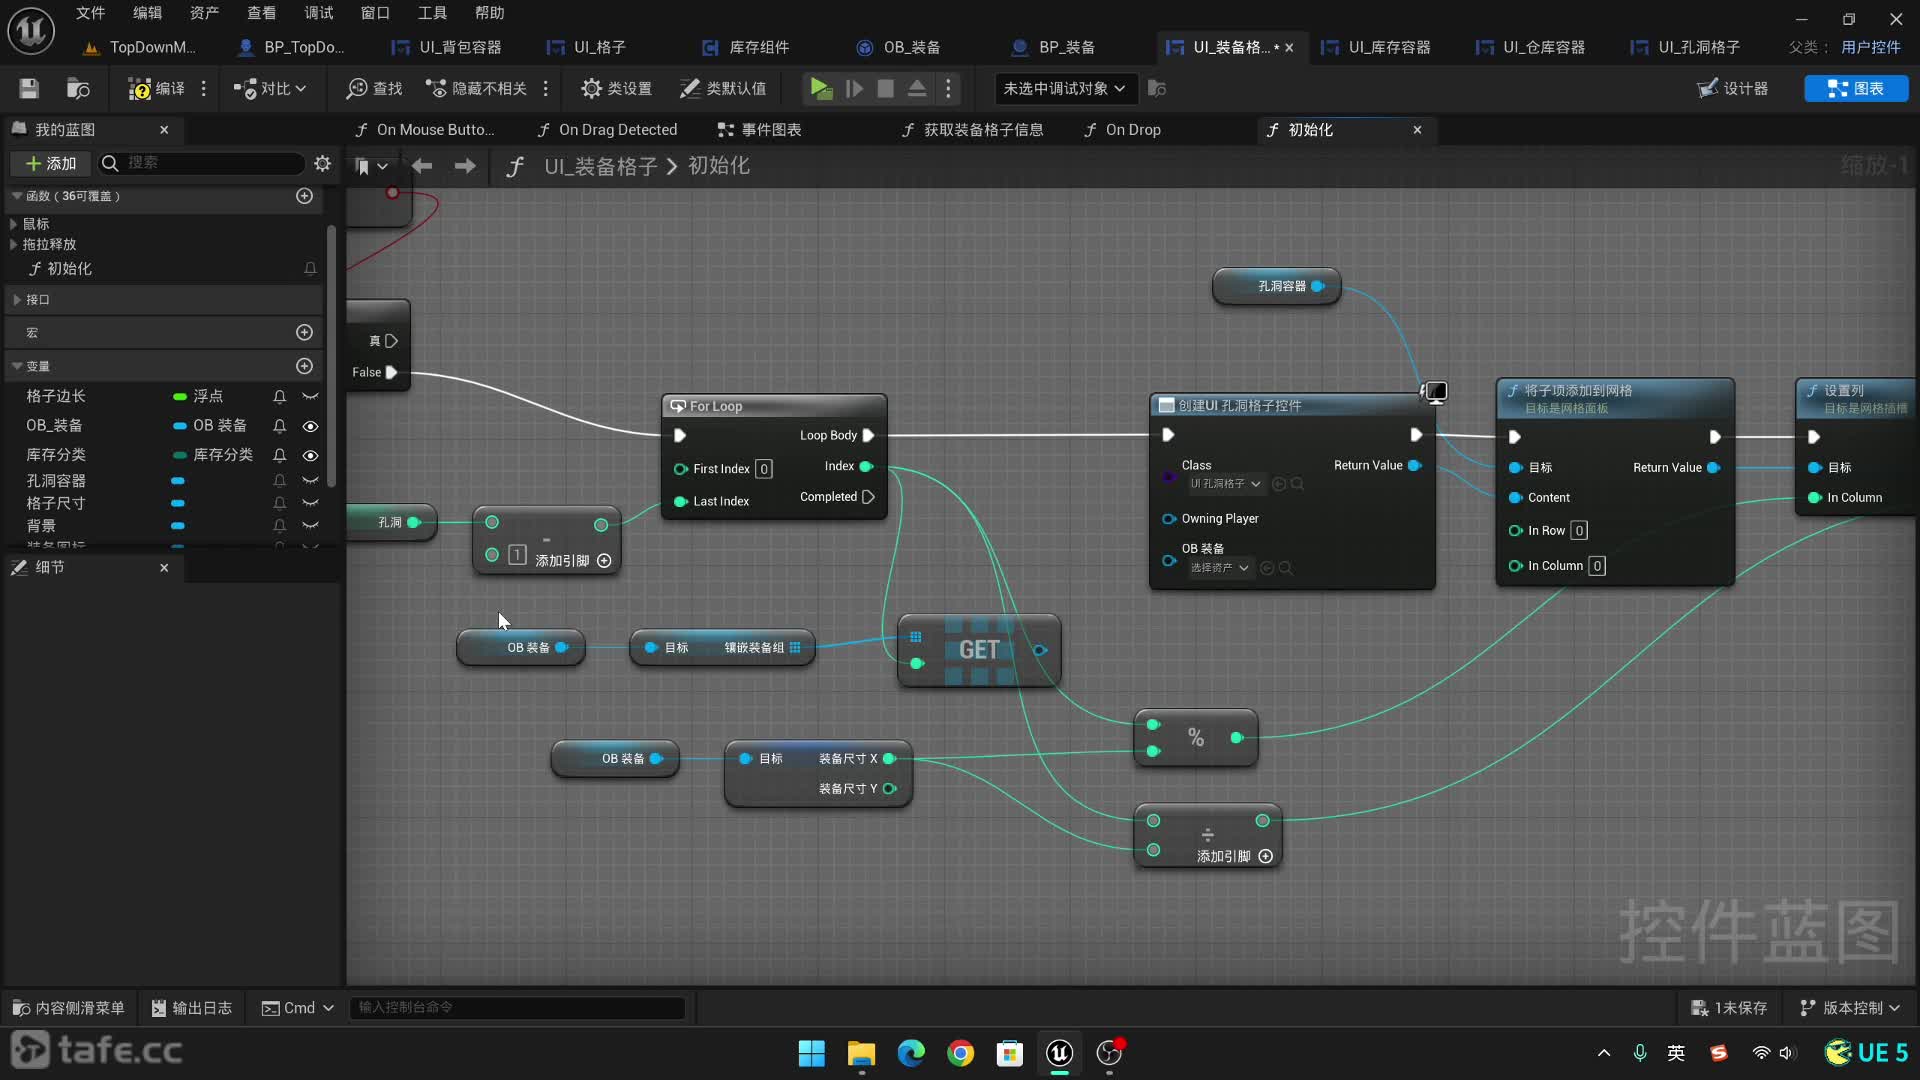Click the save blueprint icon
Screen dimensions: 1920x1080
[x=29, y=88]
